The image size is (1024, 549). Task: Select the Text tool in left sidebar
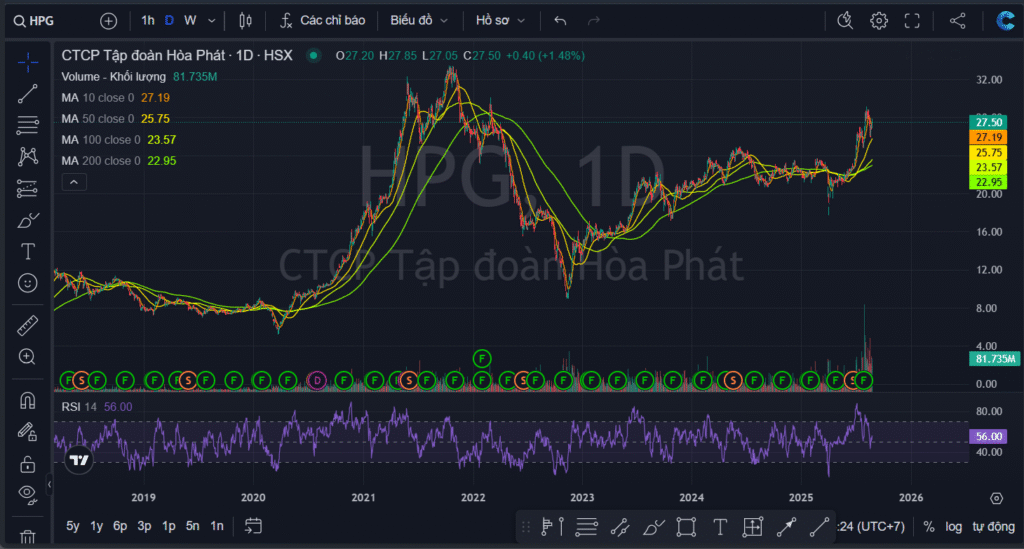pyautogui.click(x=28, y=251)
